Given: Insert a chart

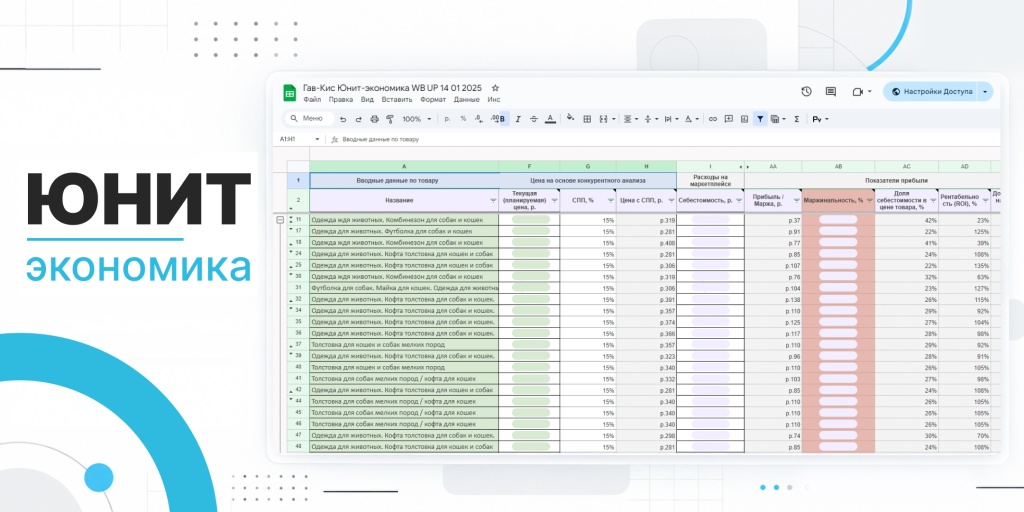Looking at the screenshot, I should point(744,119).
